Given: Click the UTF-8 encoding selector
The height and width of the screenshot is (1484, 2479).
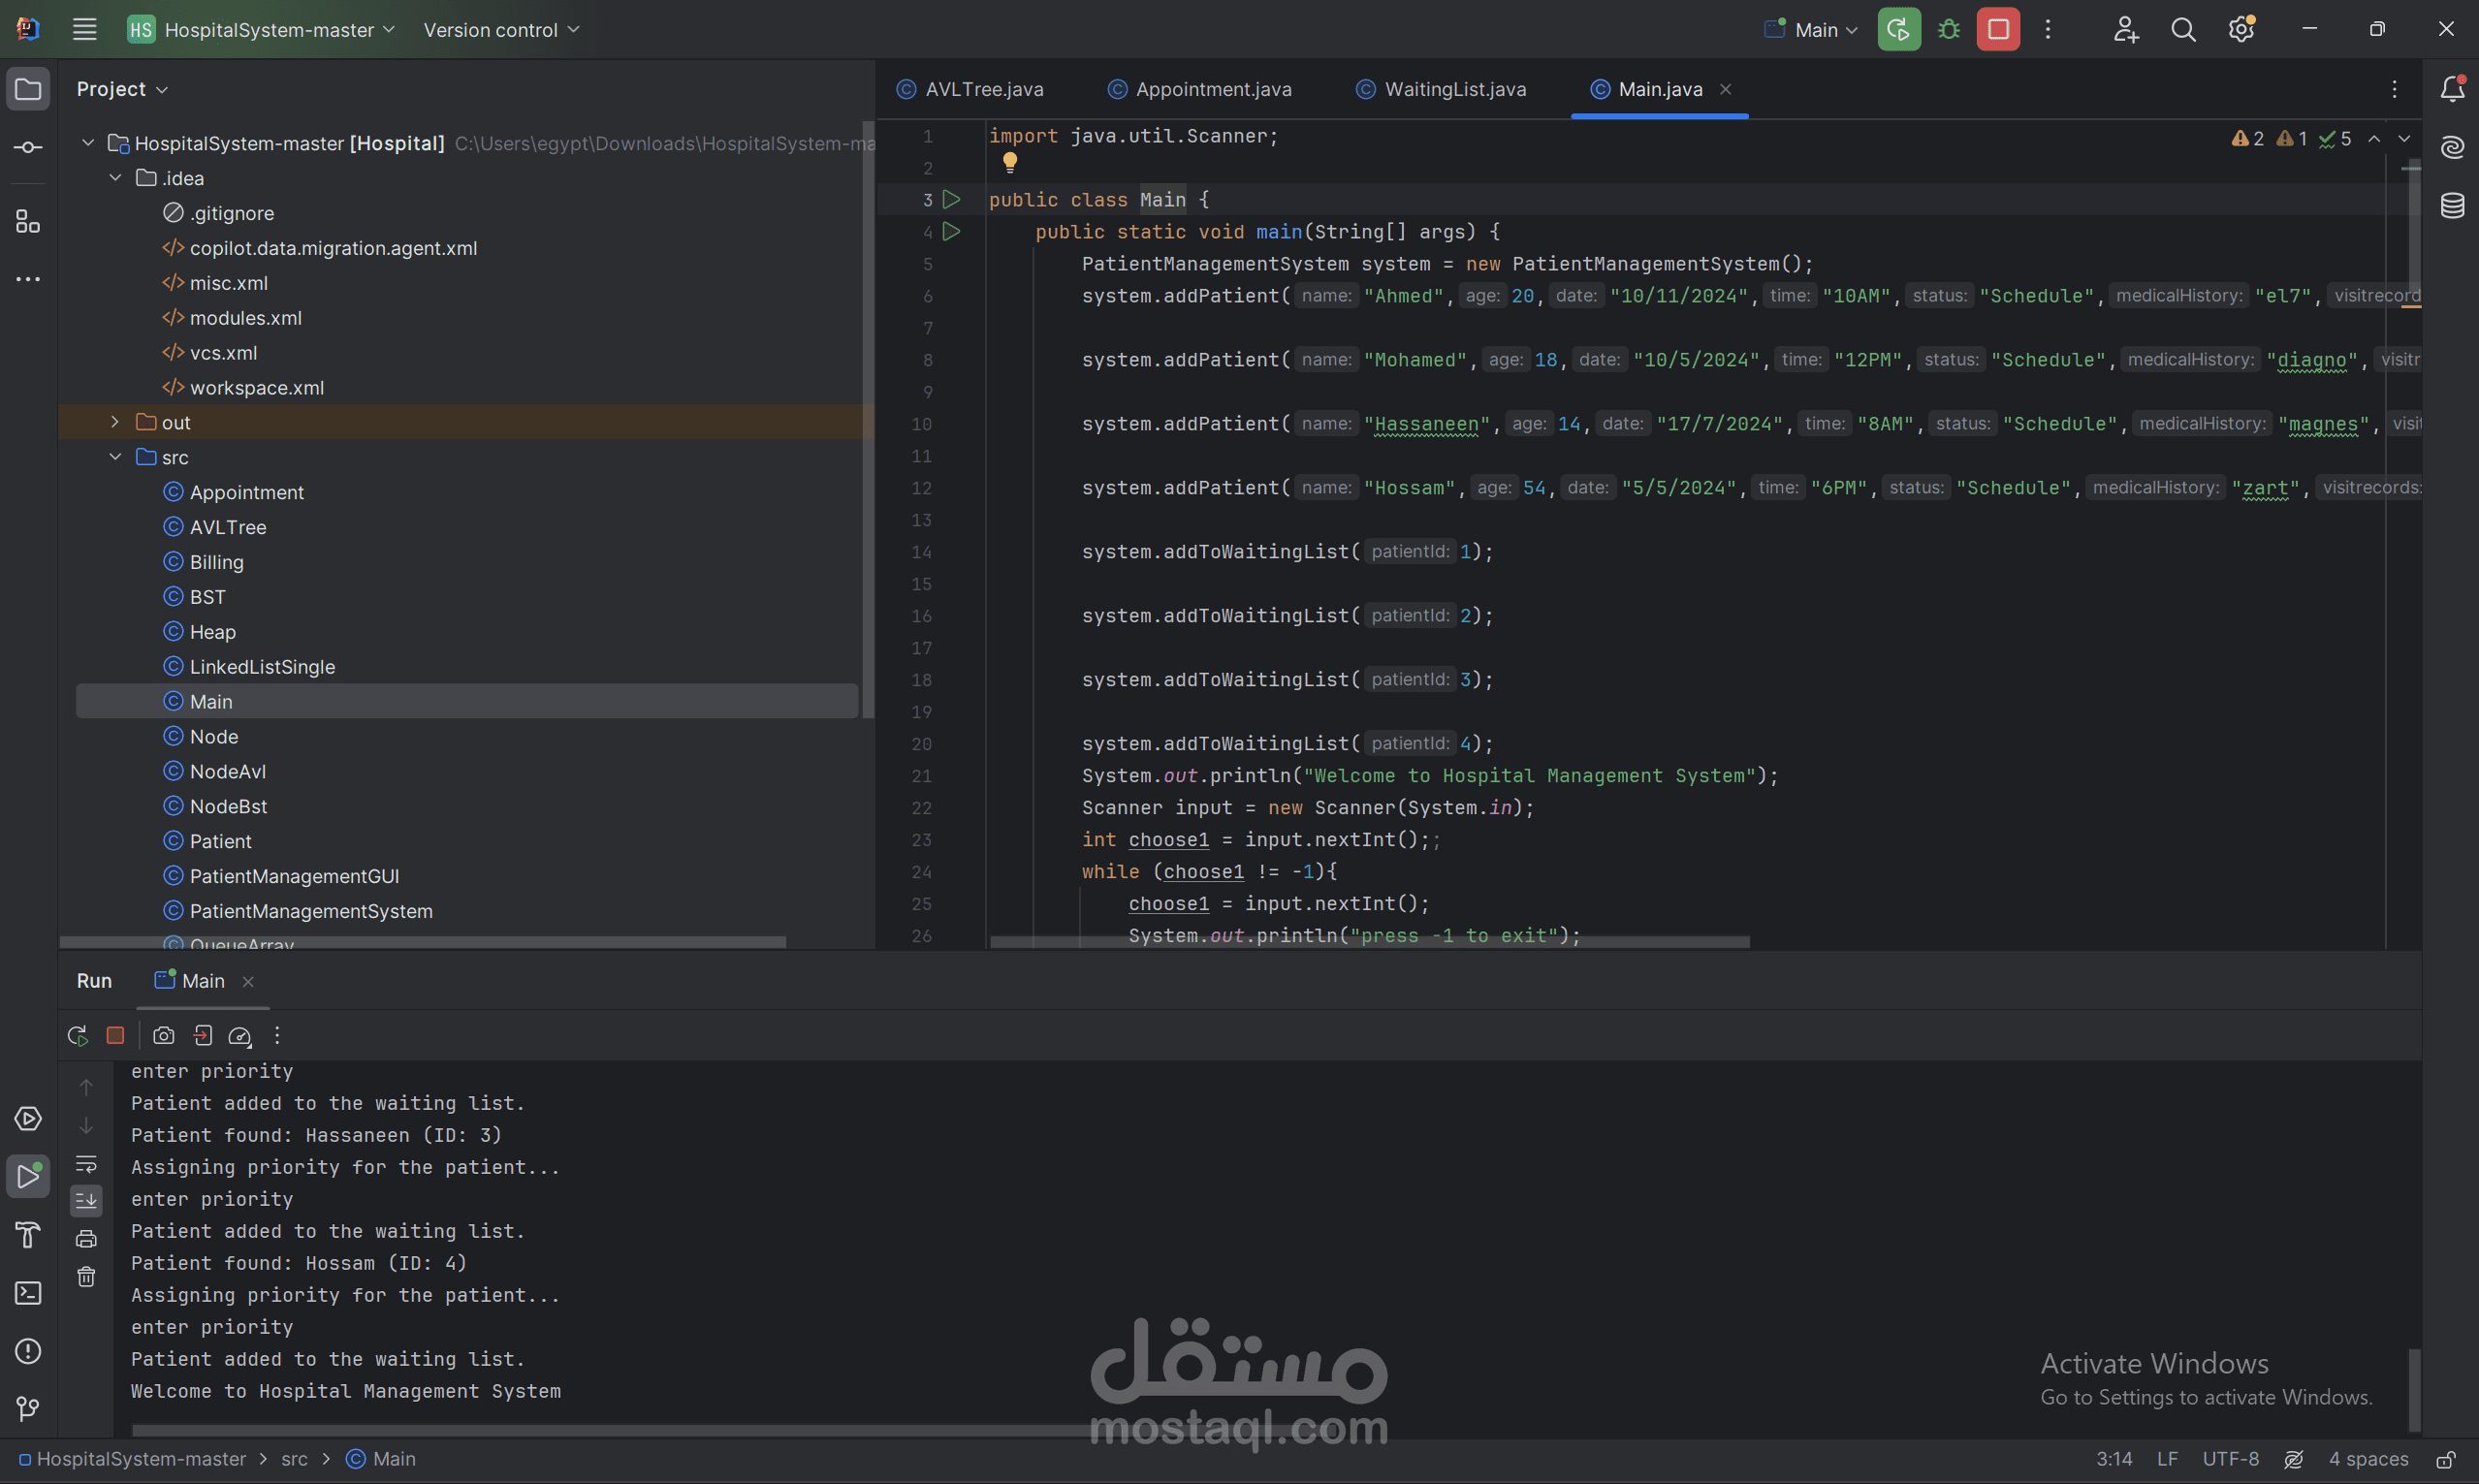Looking at the screenshot, I should coord(2230,1459).
